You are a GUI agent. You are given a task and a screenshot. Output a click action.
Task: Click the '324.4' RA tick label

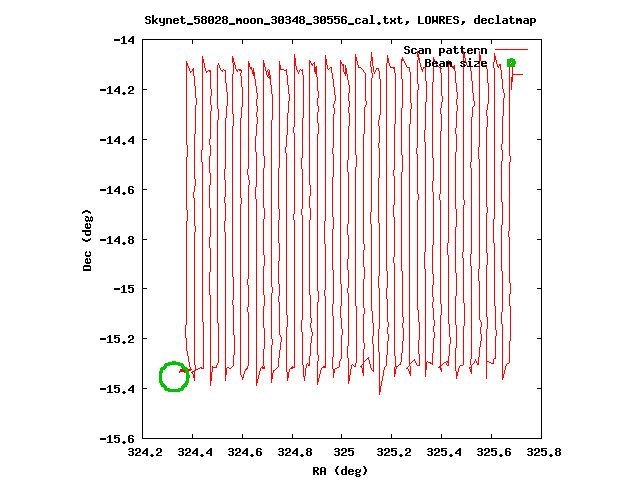(x=195, y=452)
